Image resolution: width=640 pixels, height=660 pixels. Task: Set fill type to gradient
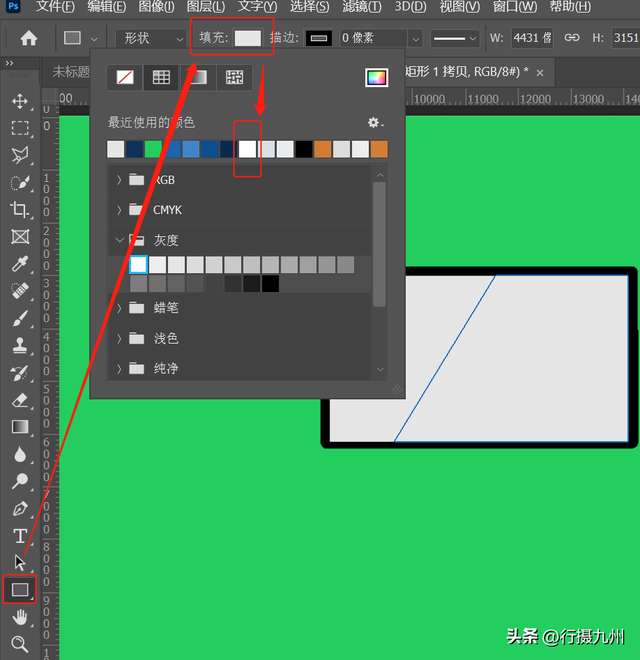pyautogui.click(x=198, y=77)
